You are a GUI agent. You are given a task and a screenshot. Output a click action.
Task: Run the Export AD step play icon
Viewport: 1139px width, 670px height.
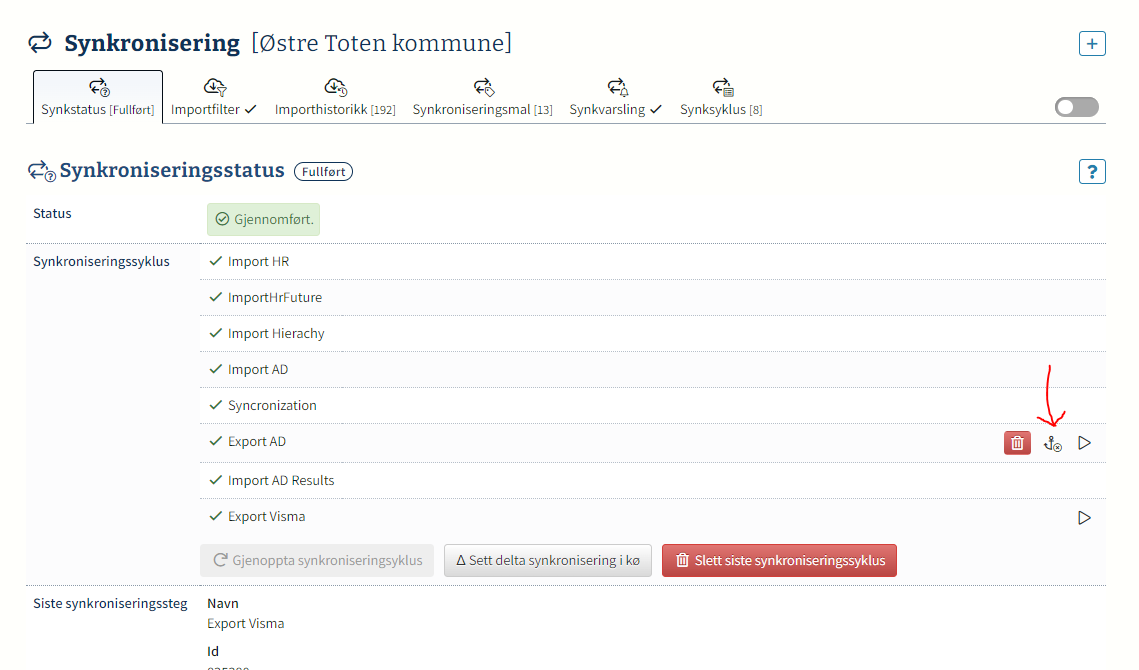pos(1084,443)
